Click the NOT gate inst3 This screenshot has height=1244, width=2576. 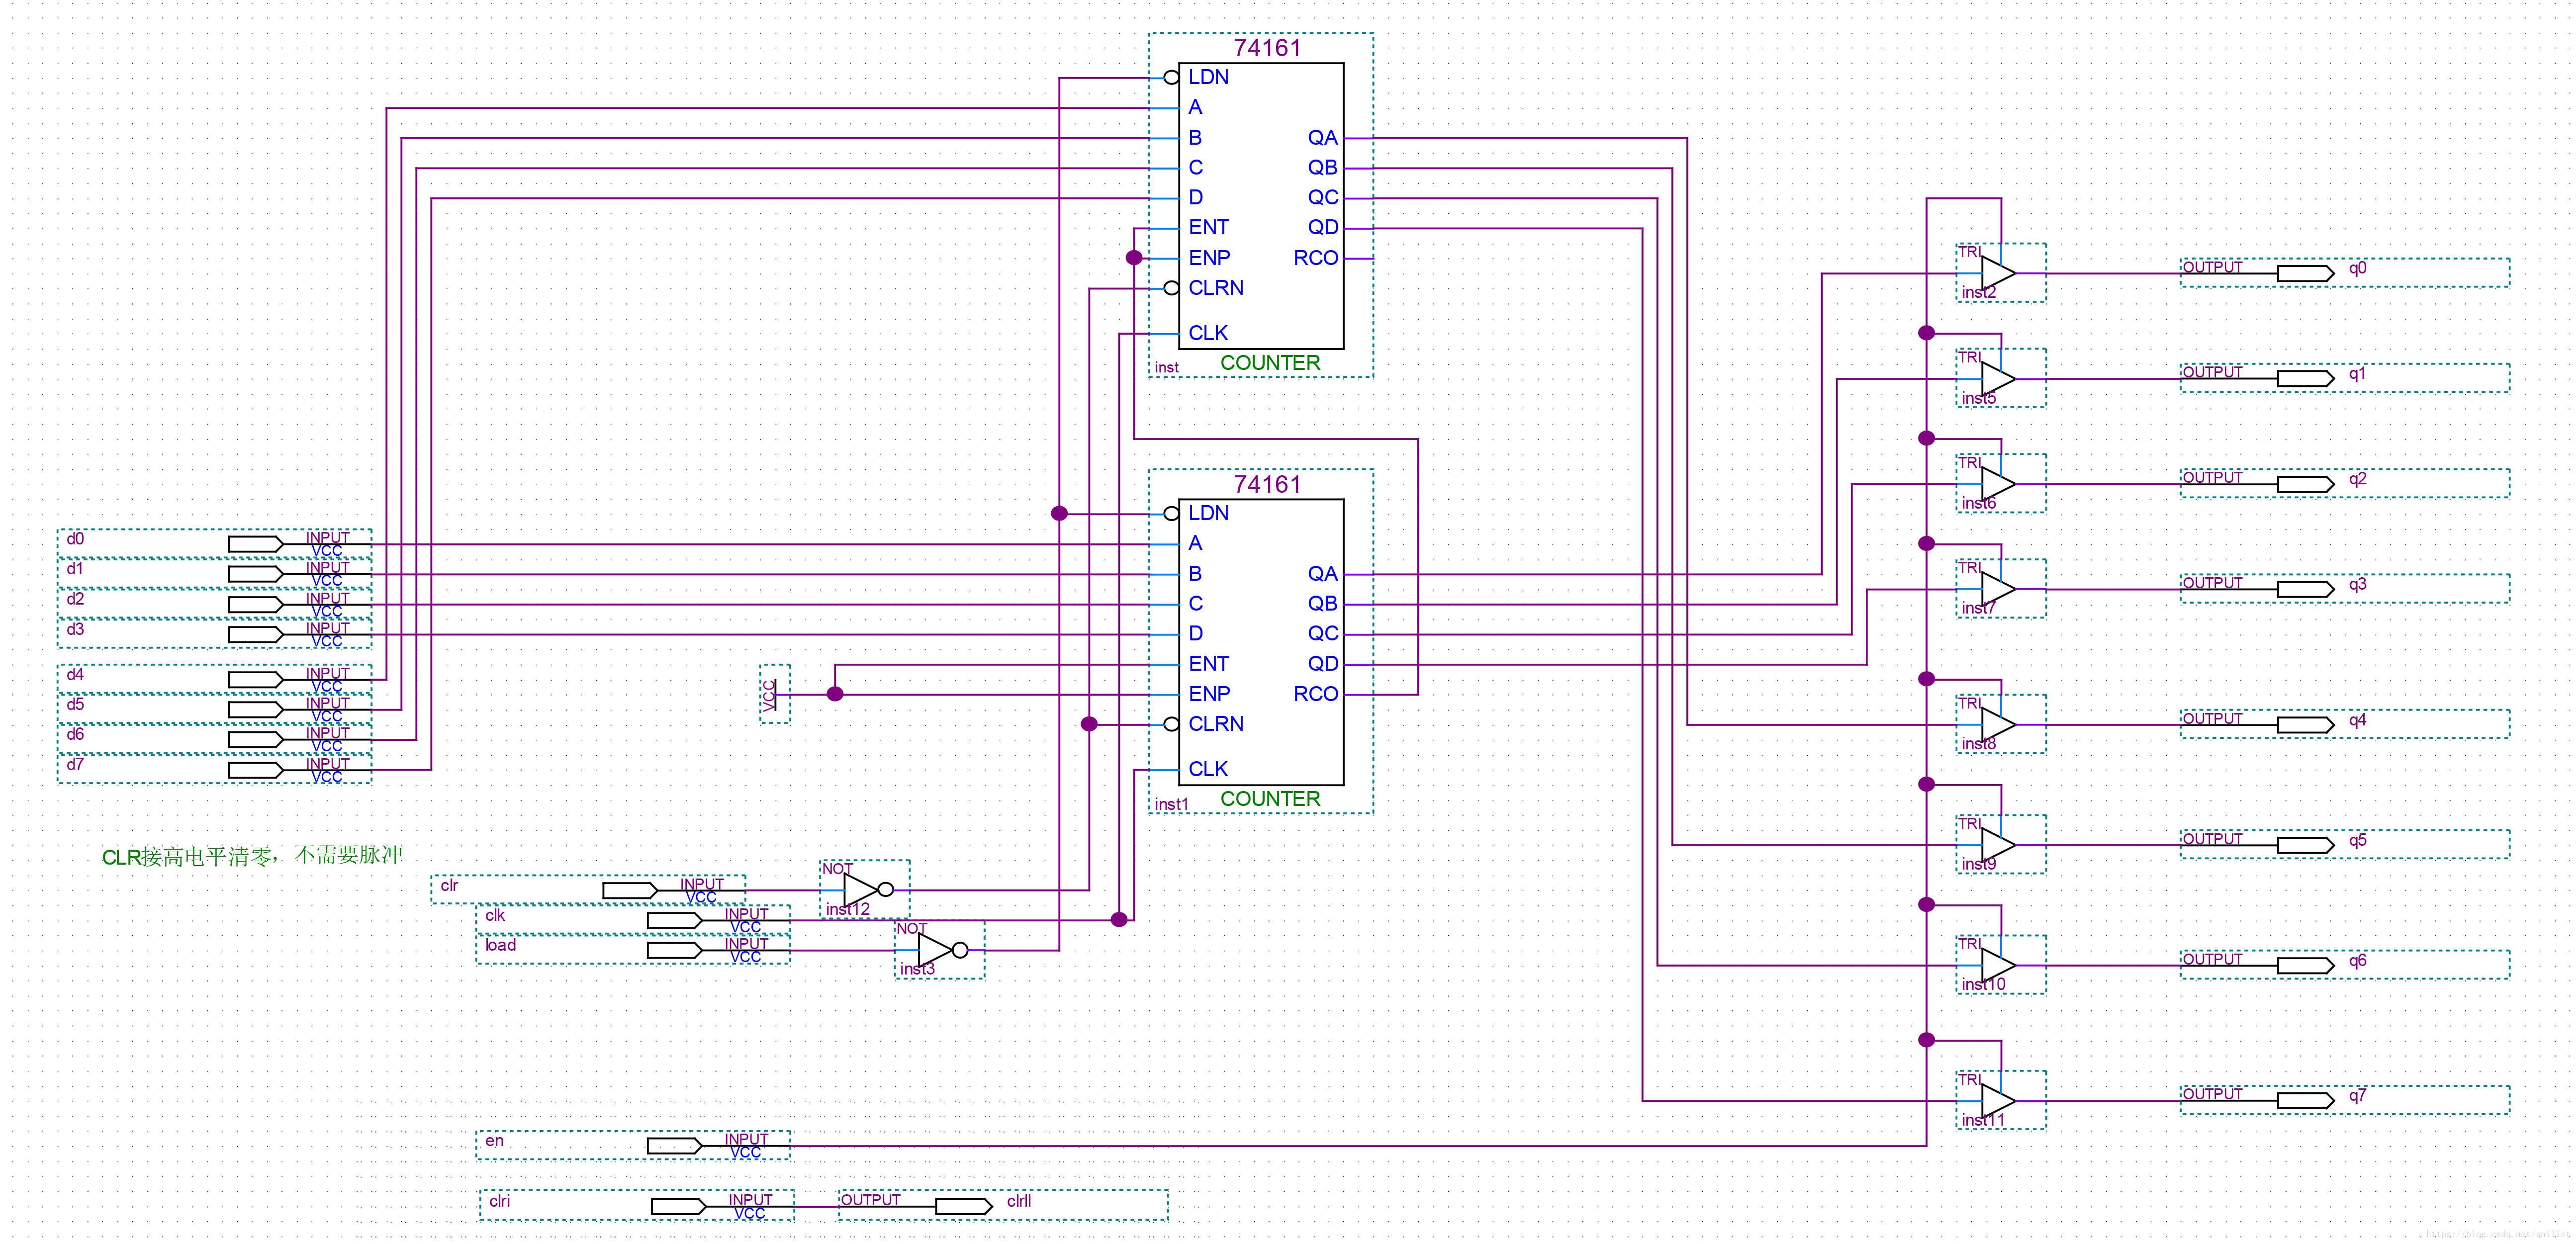(939, 949)
